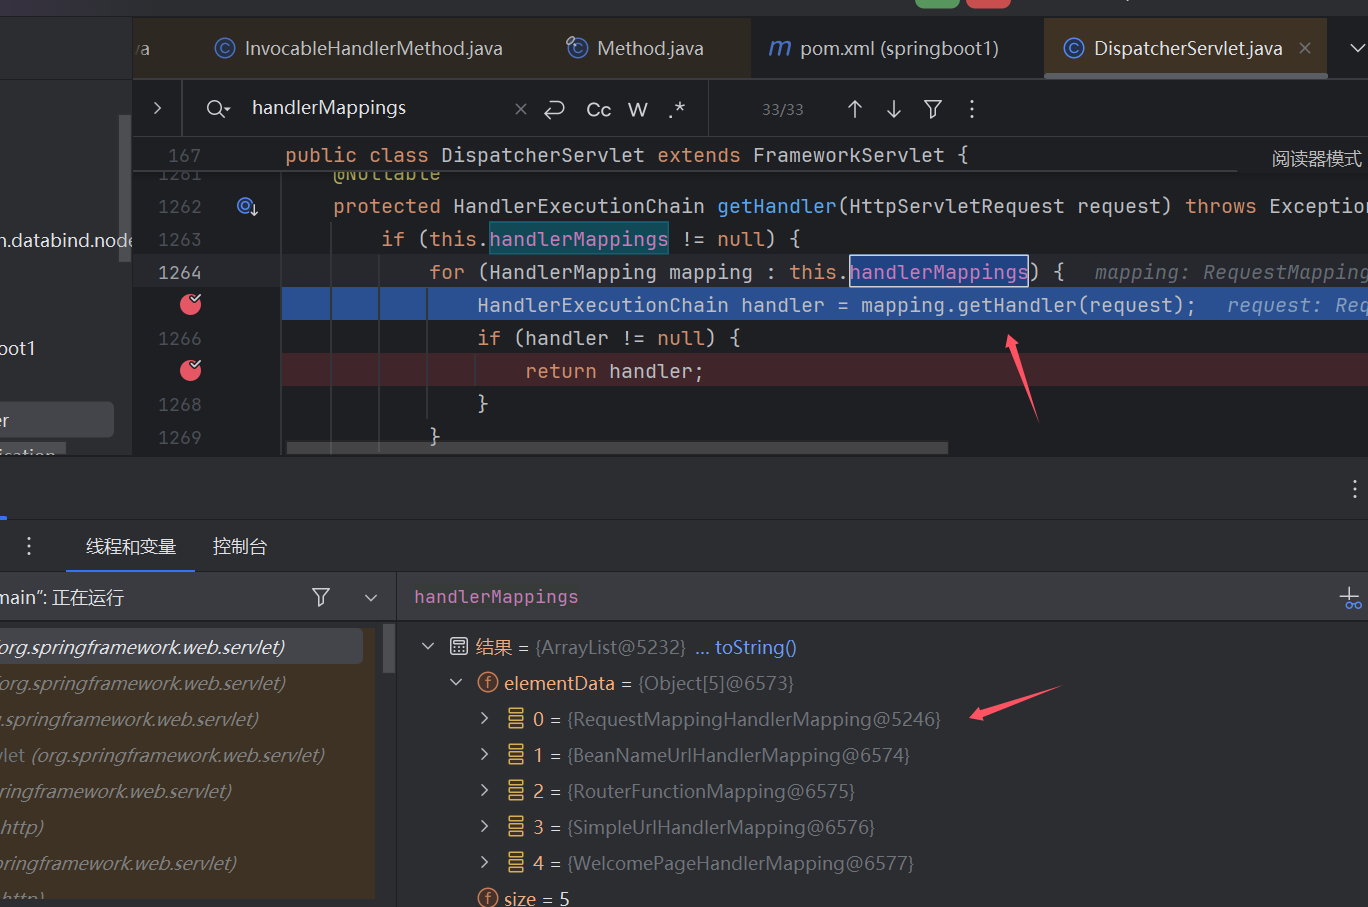Expand element 2 RouterFunctionMapping

pyautogui.click(x=484, y=791)
